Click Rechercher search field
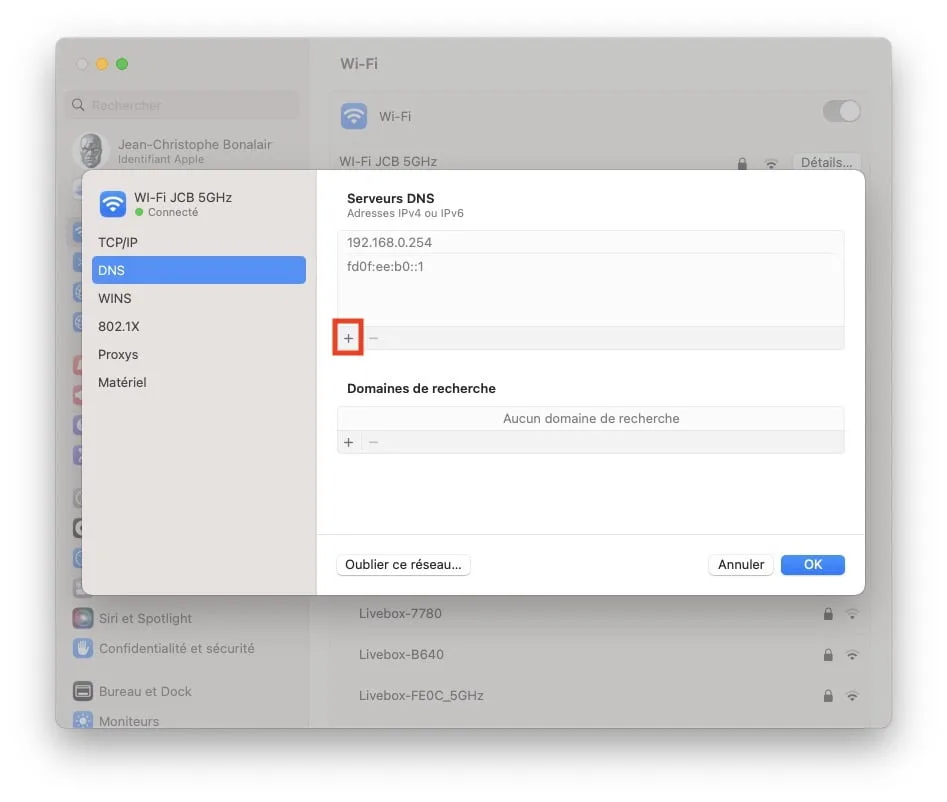This screenshot has height=802, width=947. [x=182, y=105]
